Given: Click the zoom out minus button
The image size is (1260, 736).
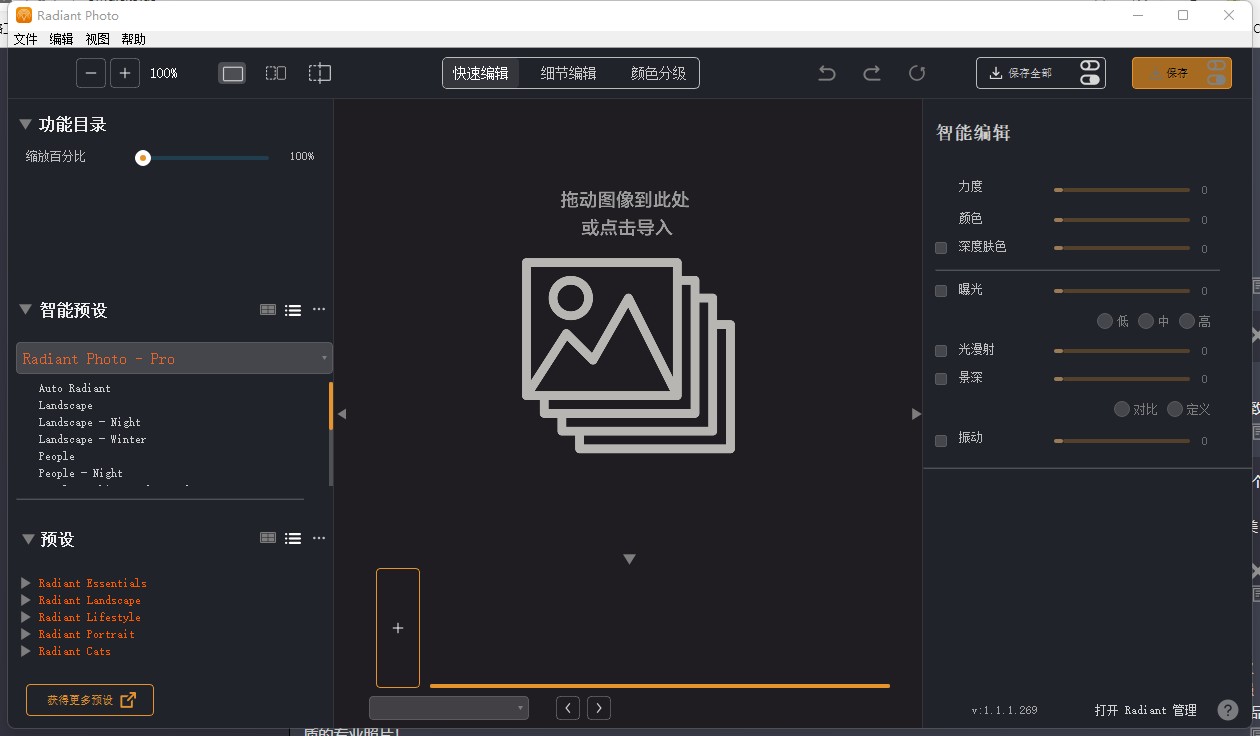Looking at the screenshot, I should pos(91,73).
